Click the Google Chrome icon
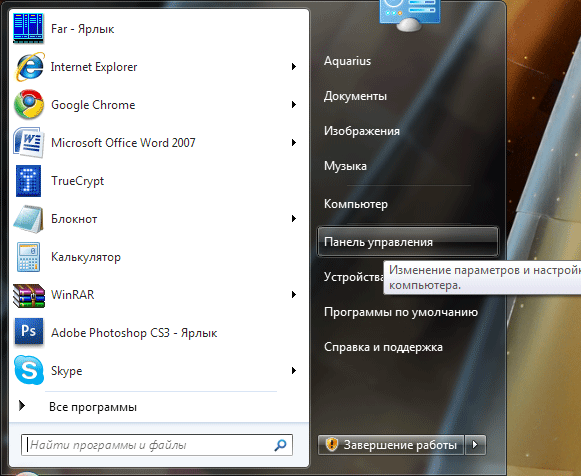 [29, 105]
